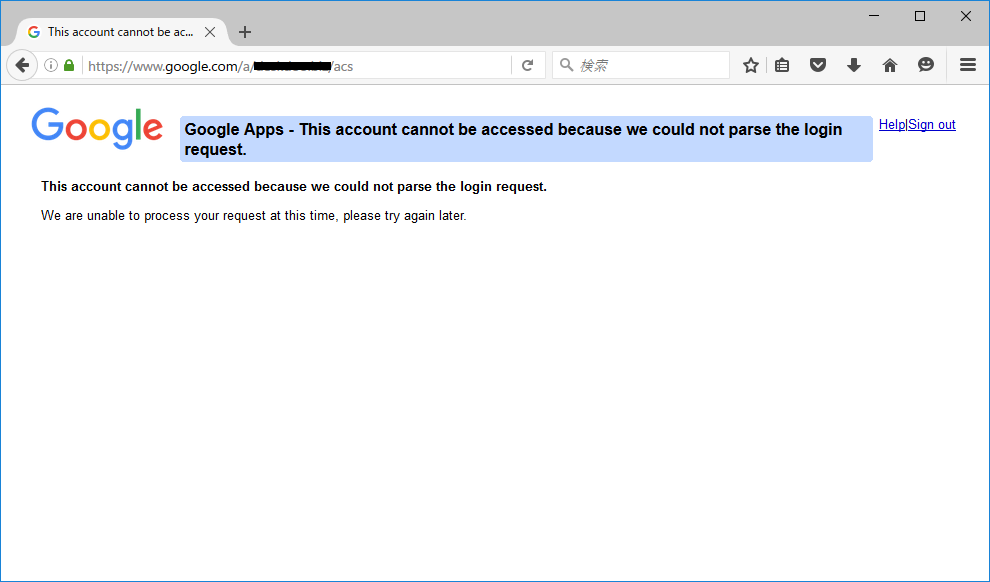990x582 pixels.
Task: Click the Sign out link
Action: coord(932,124)
